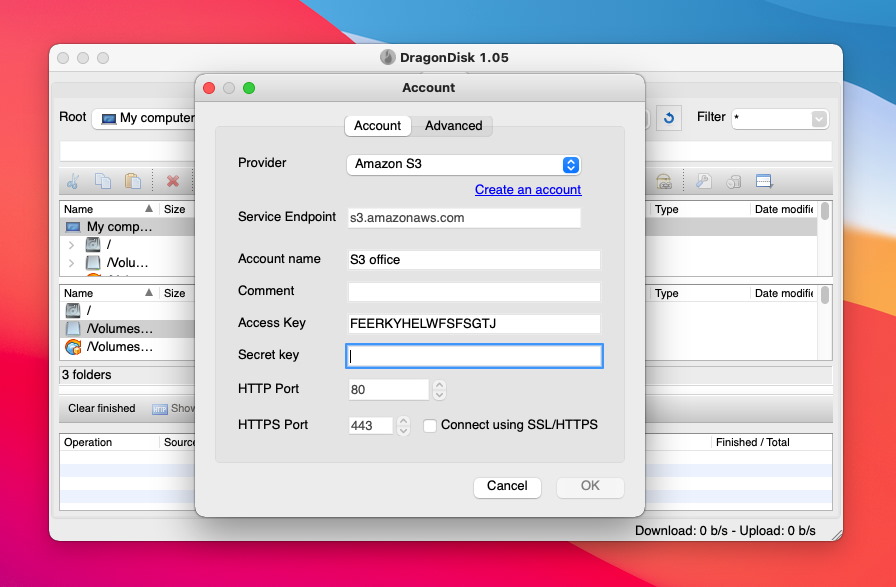
Task: Click the red X Delete icon
Action: [x=173, y=182]
